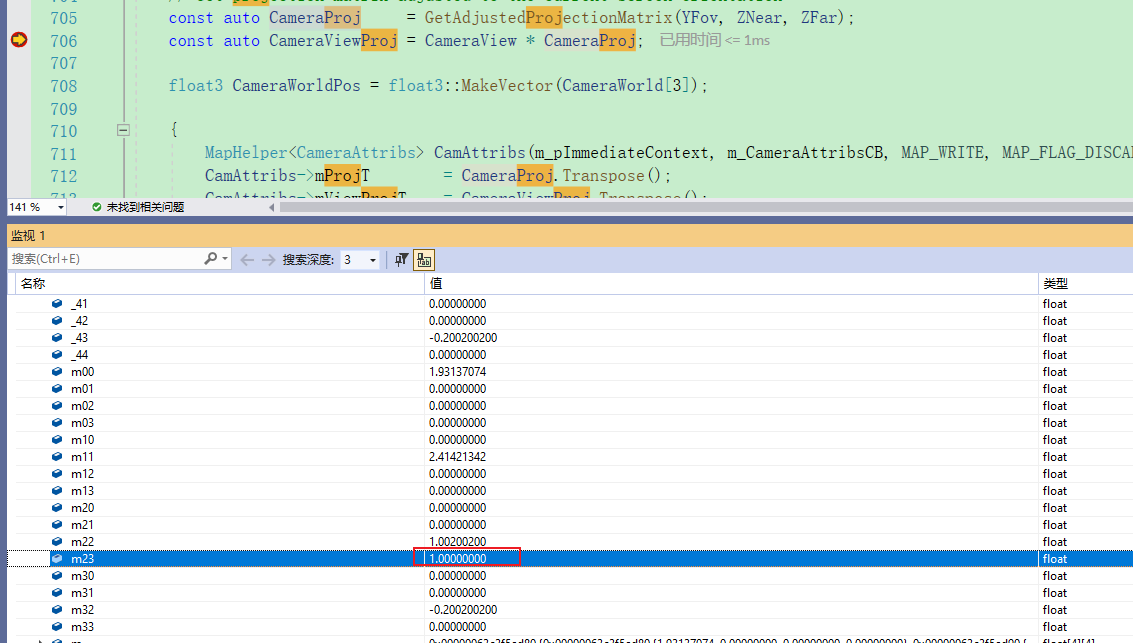Click the field icon beside m03
The height and width of the screenshot is (643, 1133).
click(57, 423)
